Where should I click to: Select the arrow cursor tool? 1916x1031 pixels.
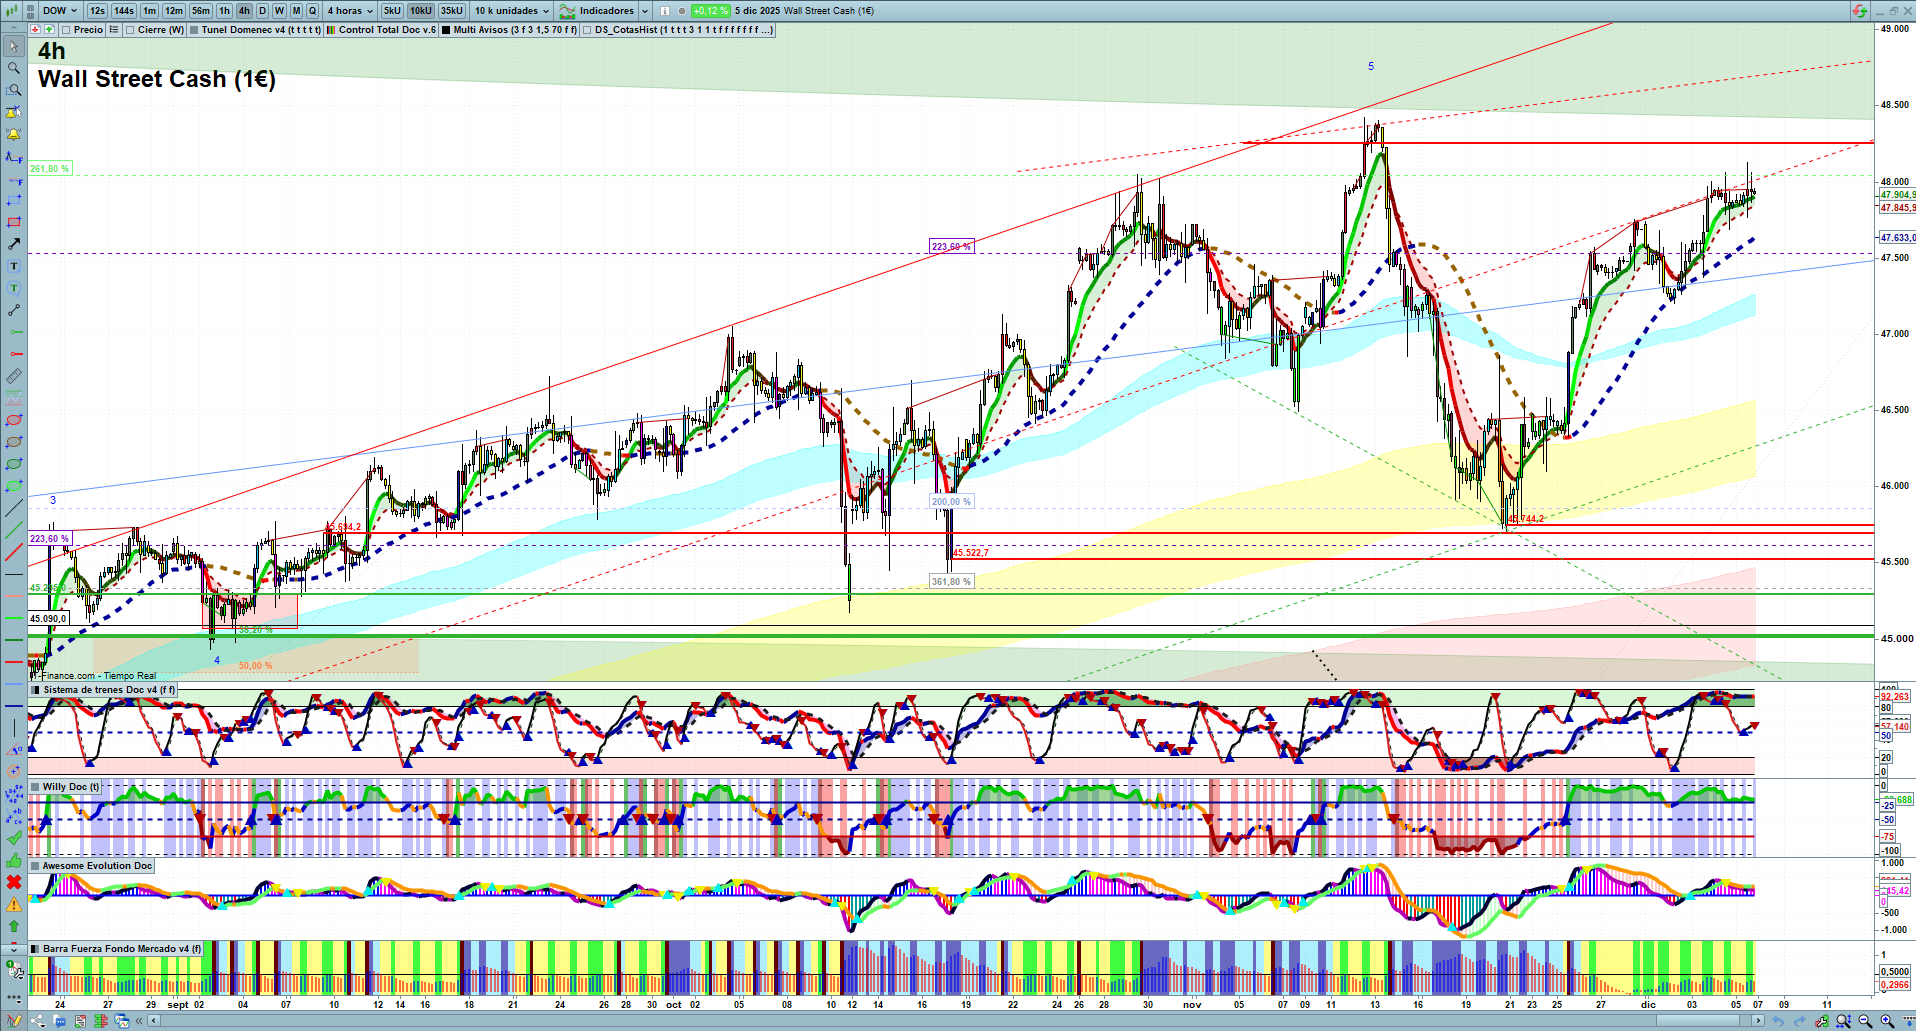pos(14,46)
